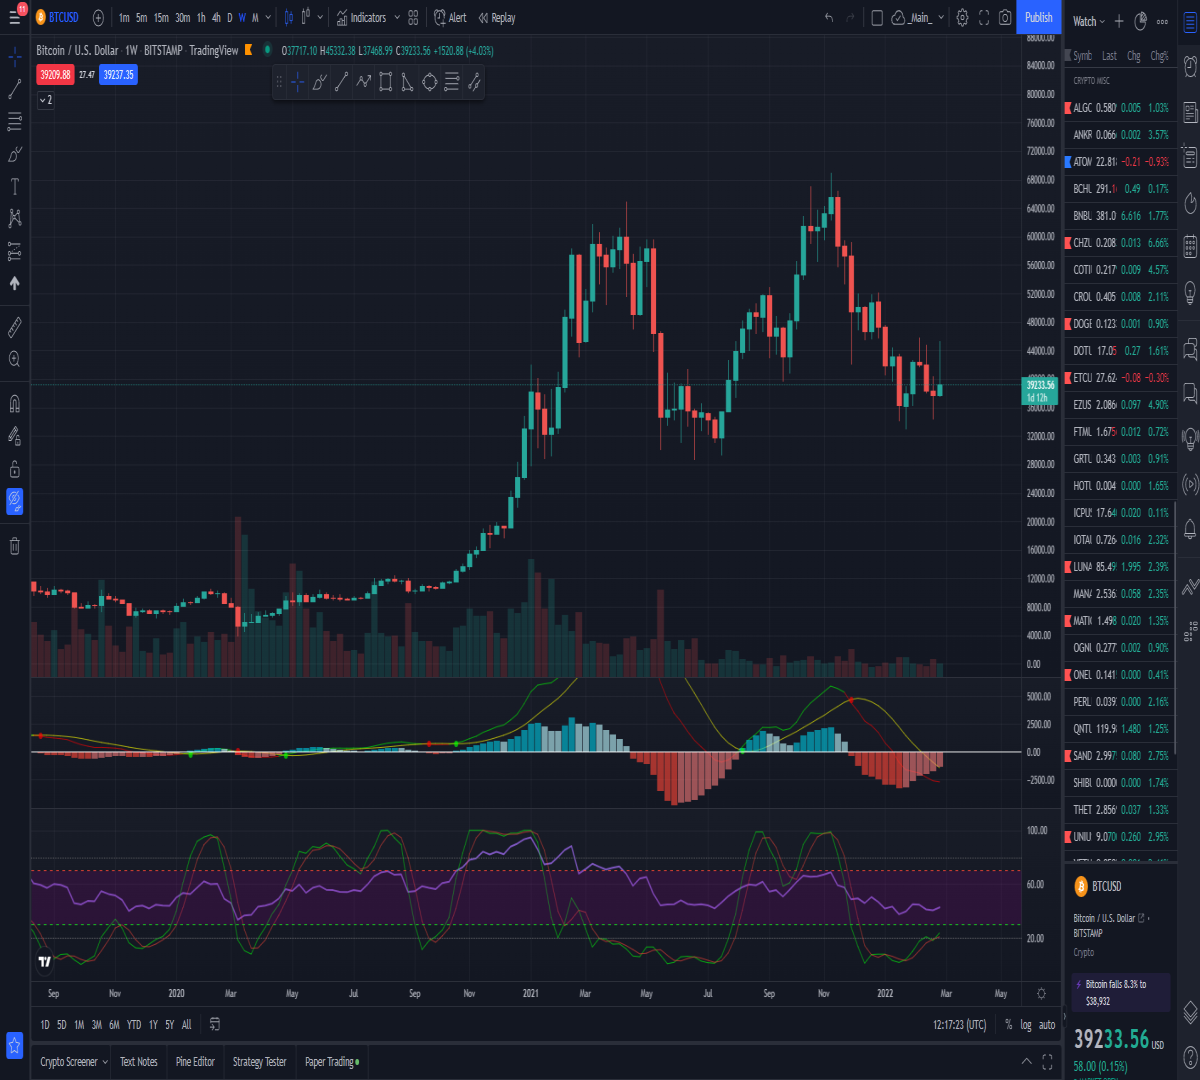This screenshot has height=1080, width=1200.
Task: Select the magnet mode tool
Action: [x=15, y=404]
